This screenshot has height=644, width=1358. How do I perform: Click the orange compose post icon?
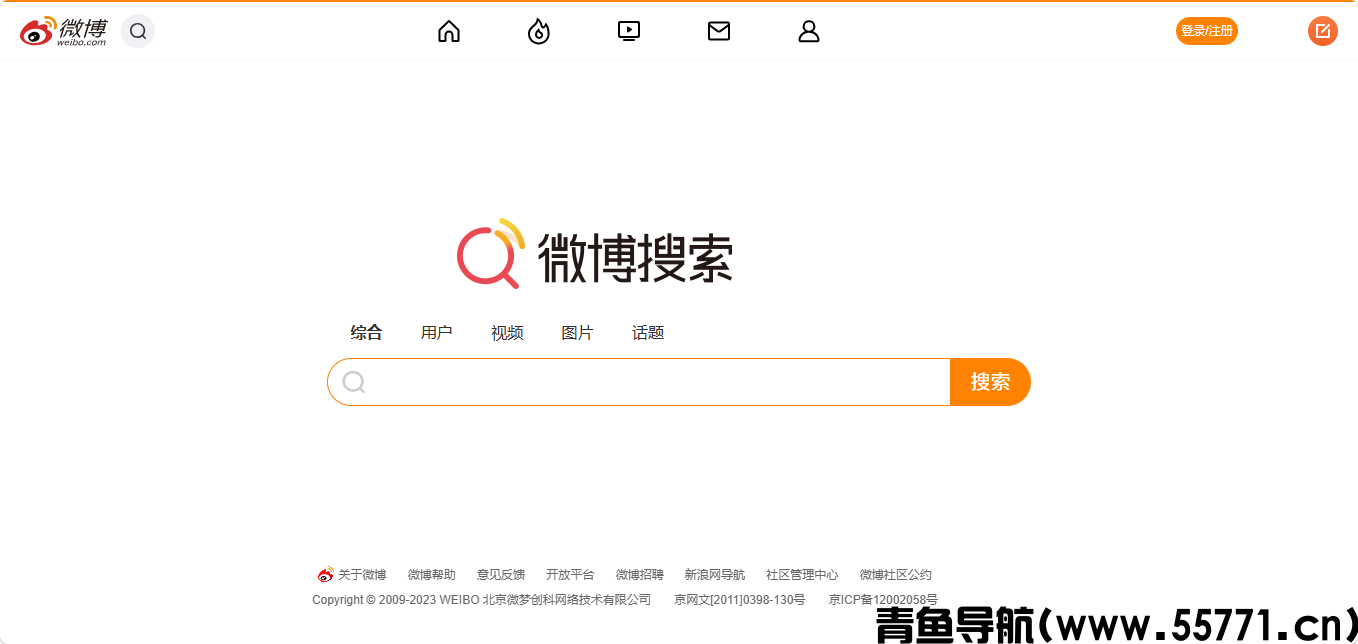click(1323, 31)
